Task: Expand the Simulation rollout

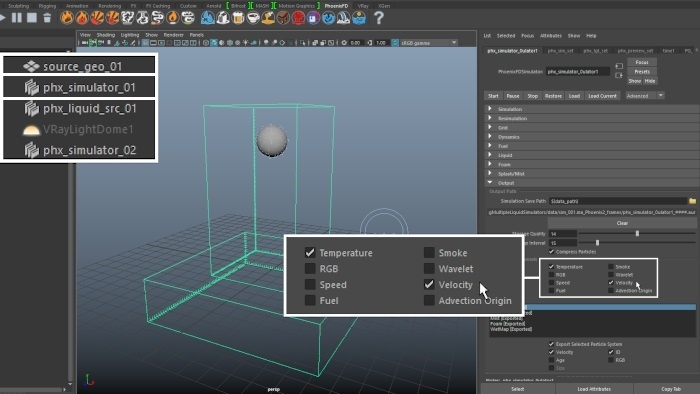Action: point(592,109)
